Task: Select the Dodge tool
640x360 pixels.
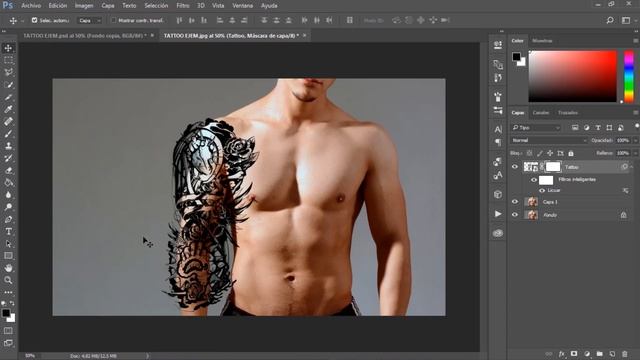Action: pyautogui.click(x=8, y=207)
